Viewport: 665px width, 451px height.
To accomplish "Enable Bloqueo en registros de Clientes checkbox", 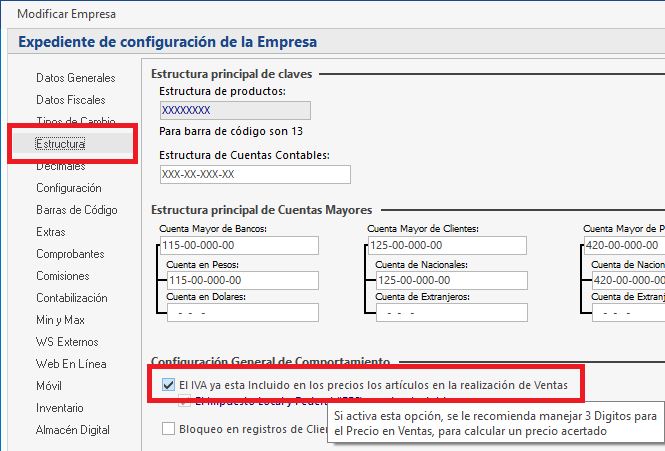I will (168, 430).
